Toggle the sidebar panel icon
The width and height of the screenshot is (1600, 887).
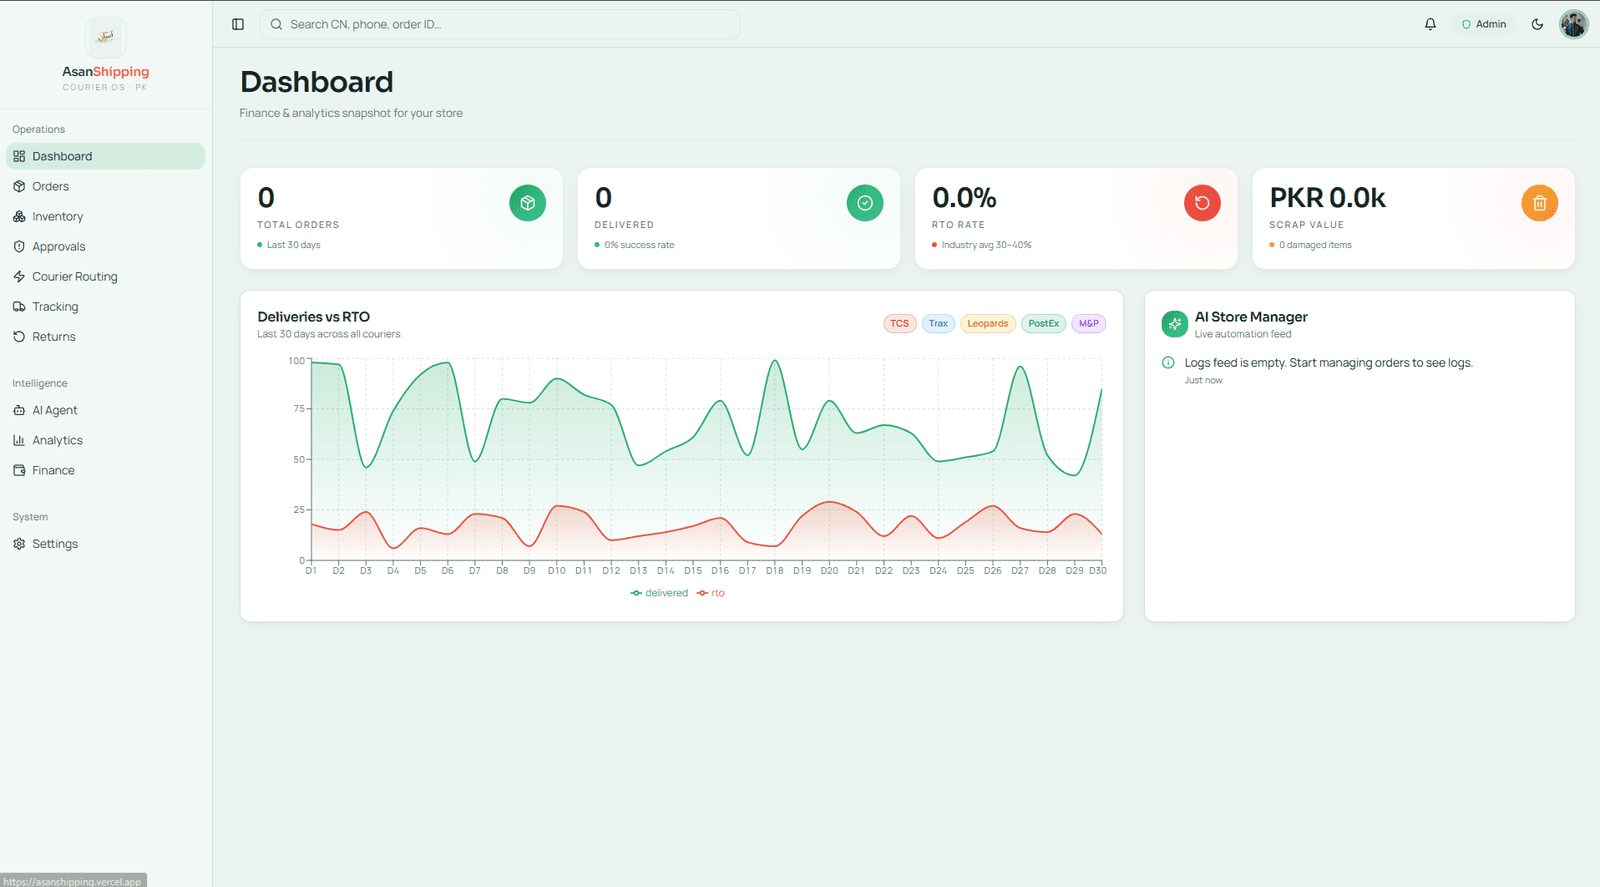tap(238, 24)
